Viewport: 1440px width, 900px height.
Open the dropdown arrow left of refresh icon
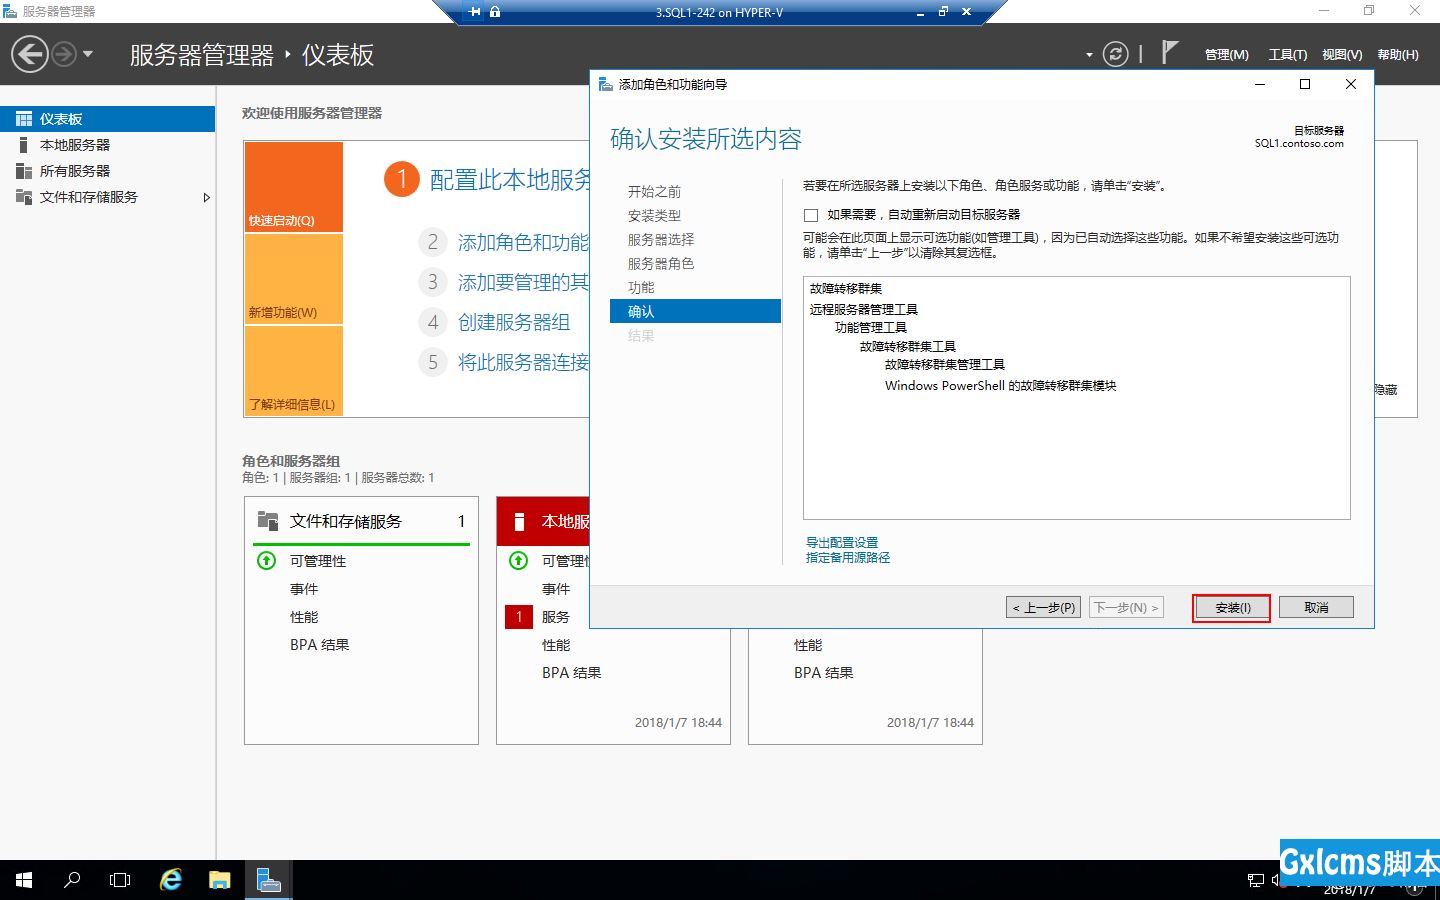1089,55
